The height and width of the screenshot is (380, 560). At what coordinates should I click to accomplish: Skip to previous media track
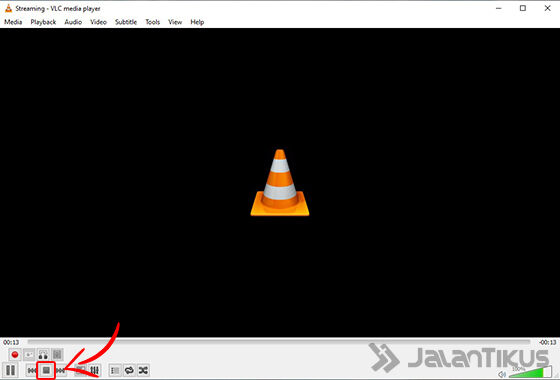point(32,371)
